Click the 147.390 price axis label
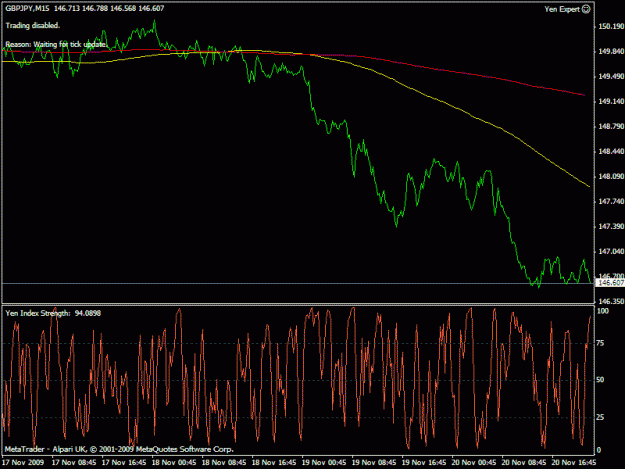This screenshot has height=469, width=625. point(611,226)
